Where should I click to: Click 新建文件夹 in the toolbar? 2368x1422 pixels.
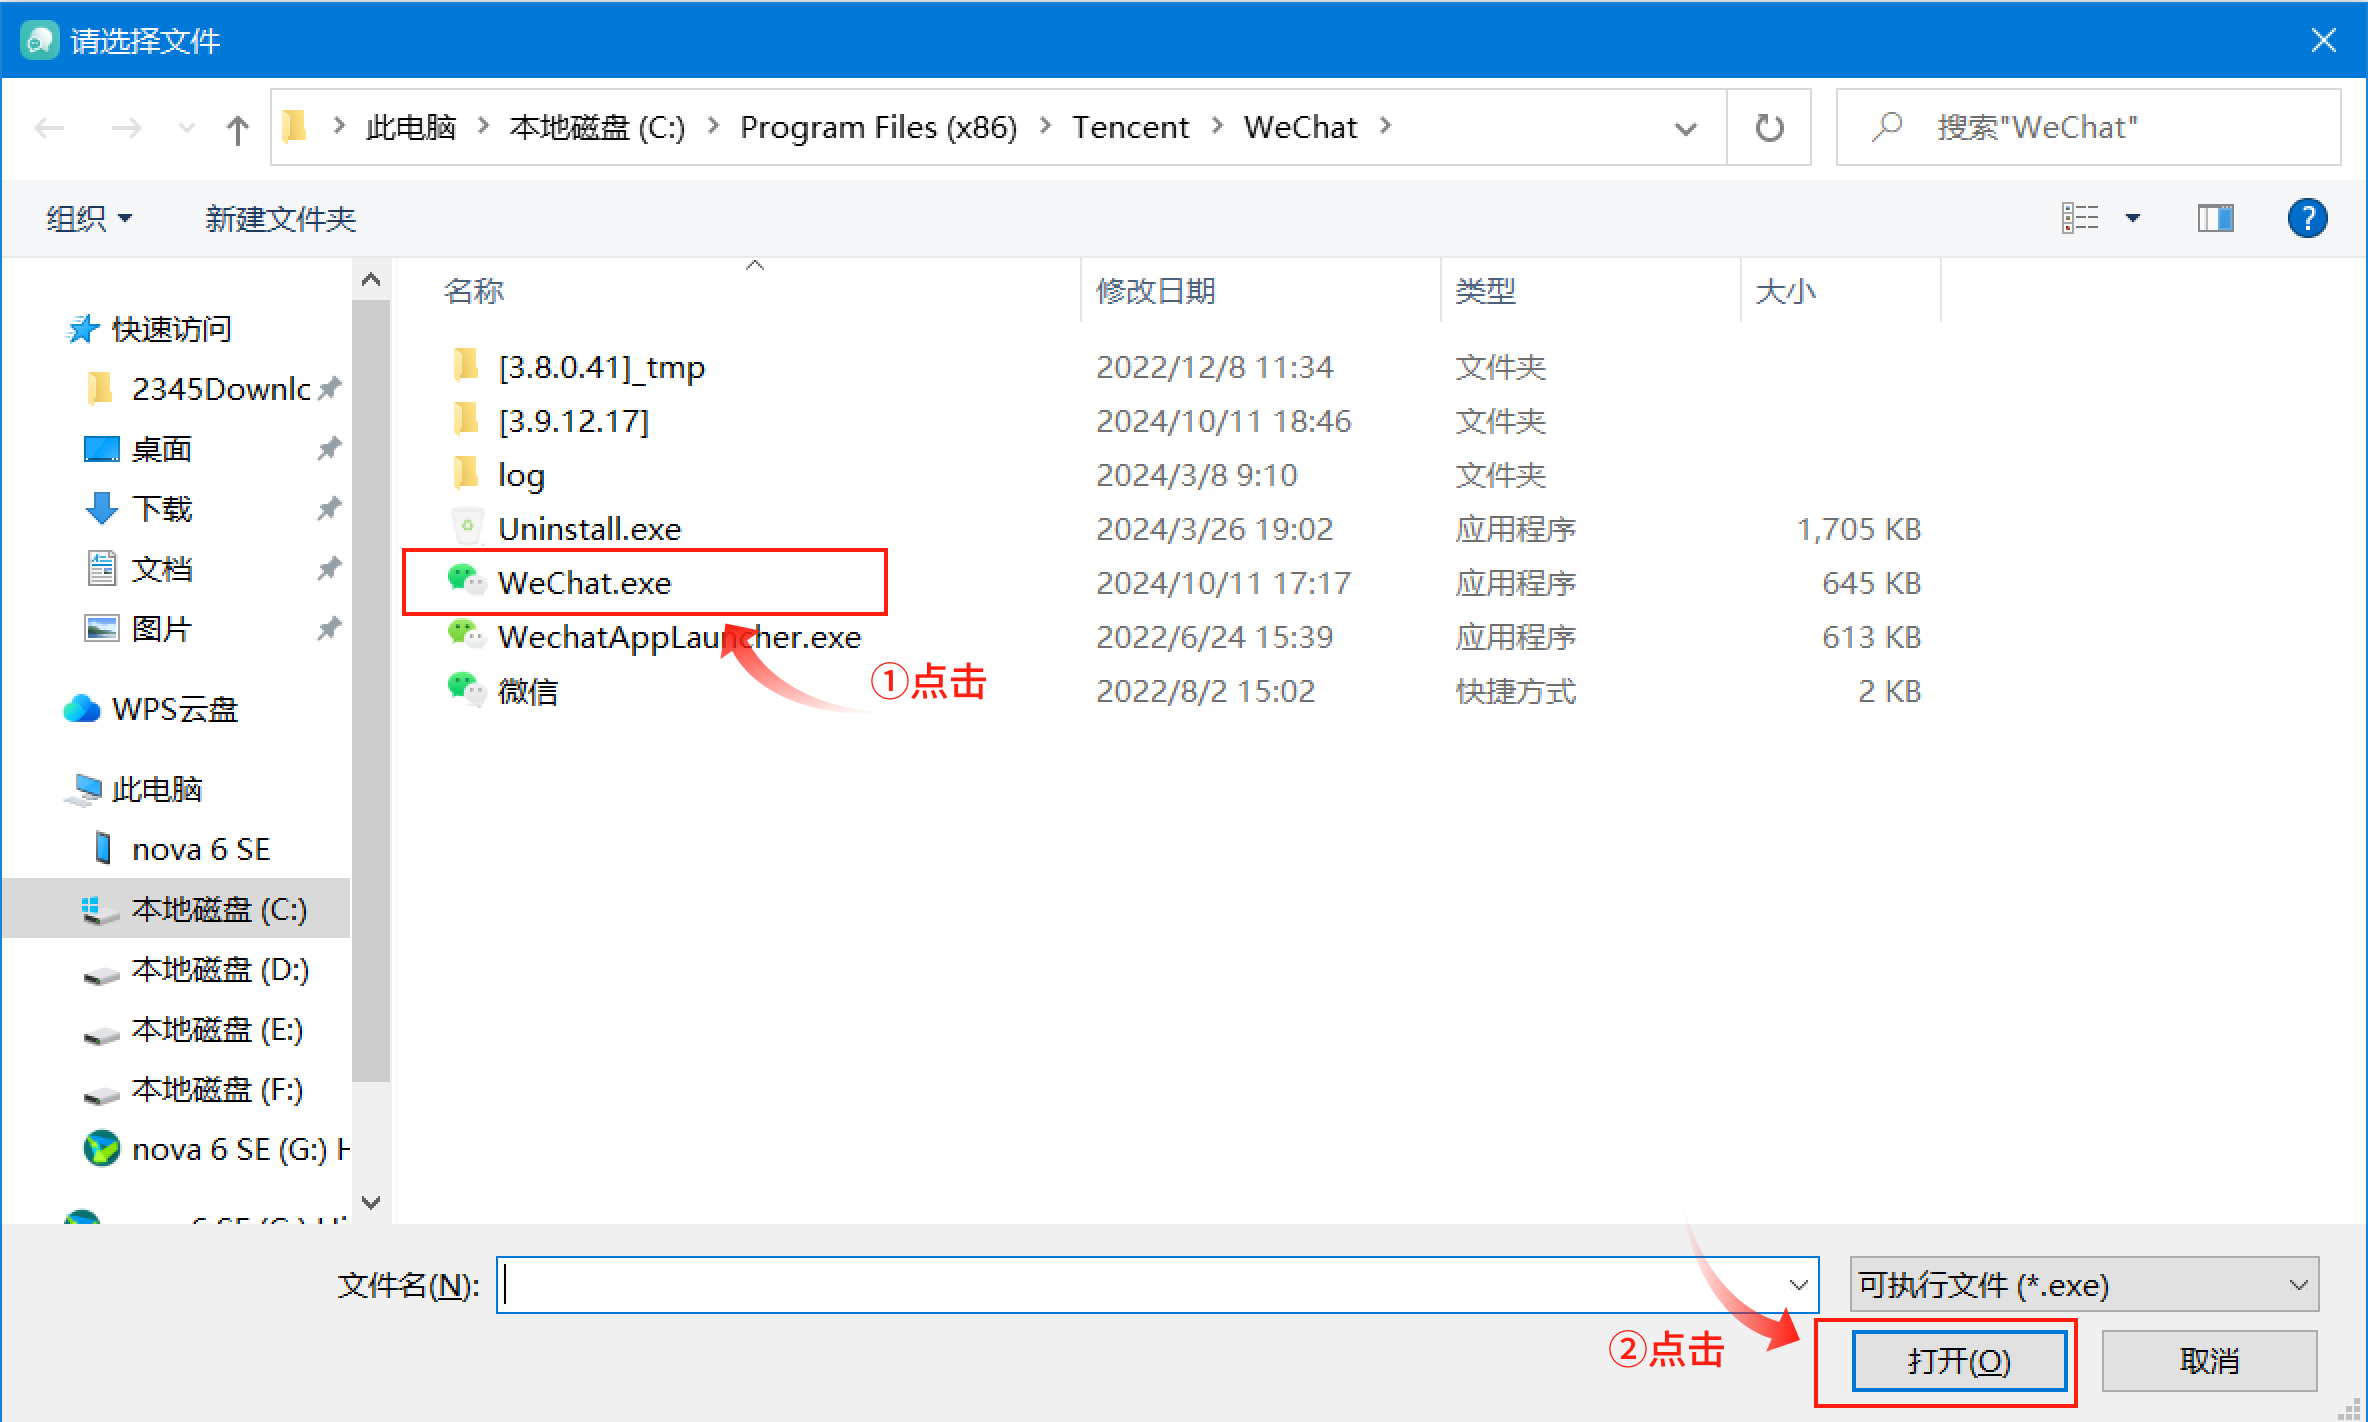(280, 218)
